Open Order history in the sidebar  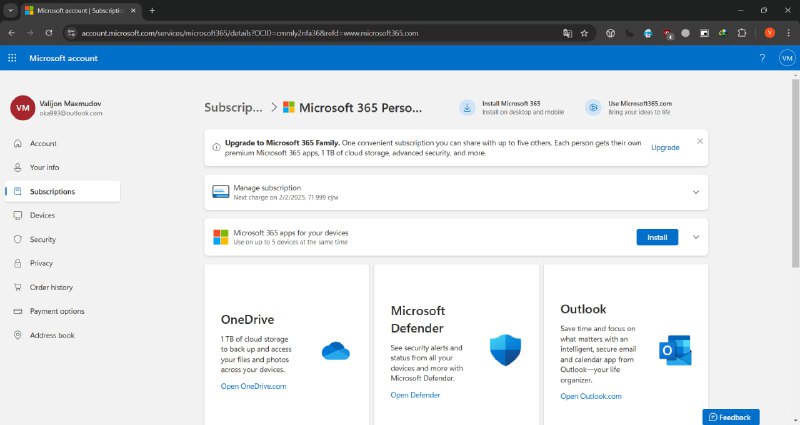[62, 287]
